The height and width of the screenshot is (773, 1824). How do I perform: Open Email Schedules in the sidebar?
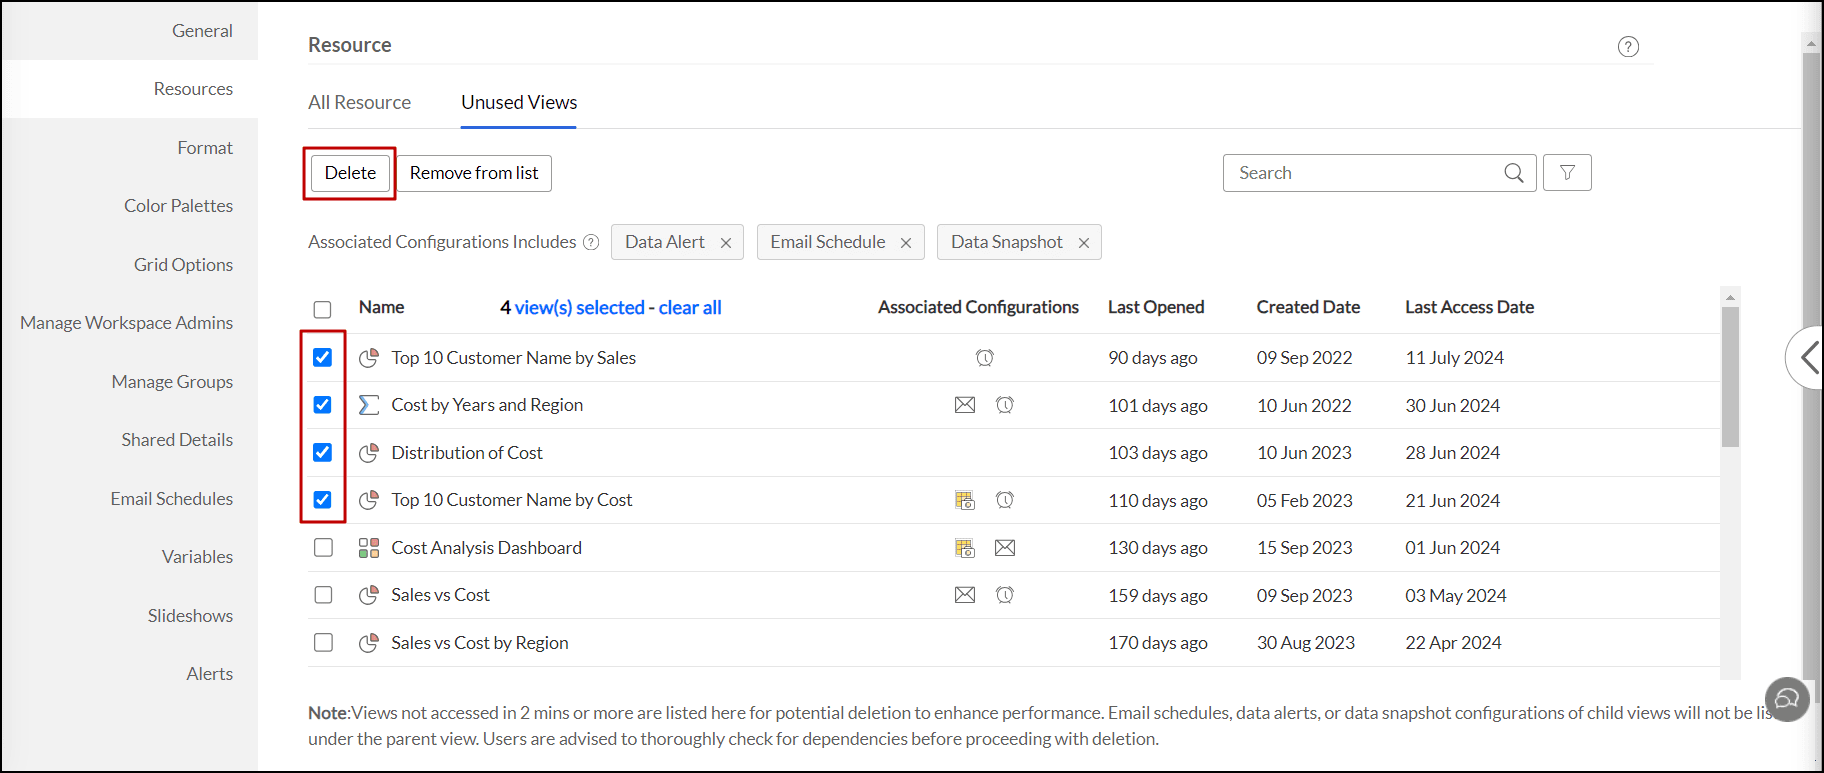point(171,498)
